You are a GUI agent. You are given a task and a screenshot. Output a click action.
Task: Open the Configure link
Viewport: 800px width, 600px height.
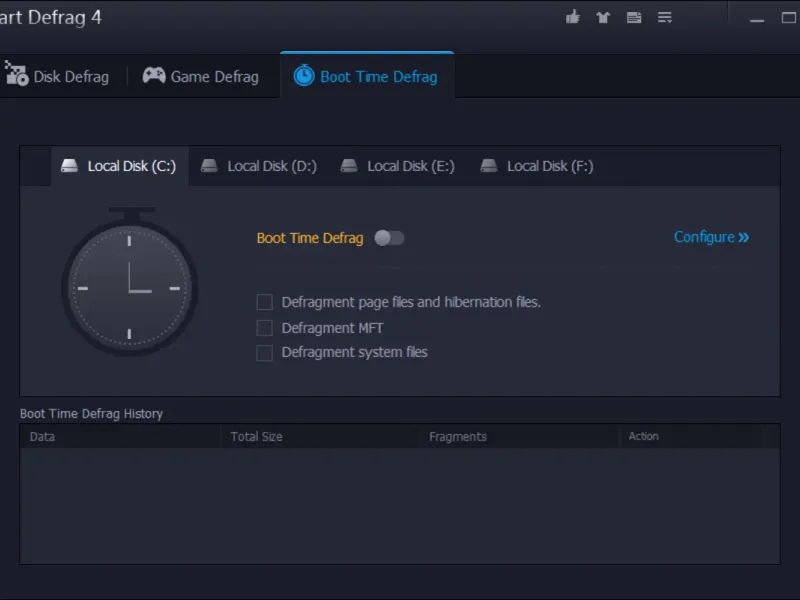pyautogui.click(x=711, y=237)
